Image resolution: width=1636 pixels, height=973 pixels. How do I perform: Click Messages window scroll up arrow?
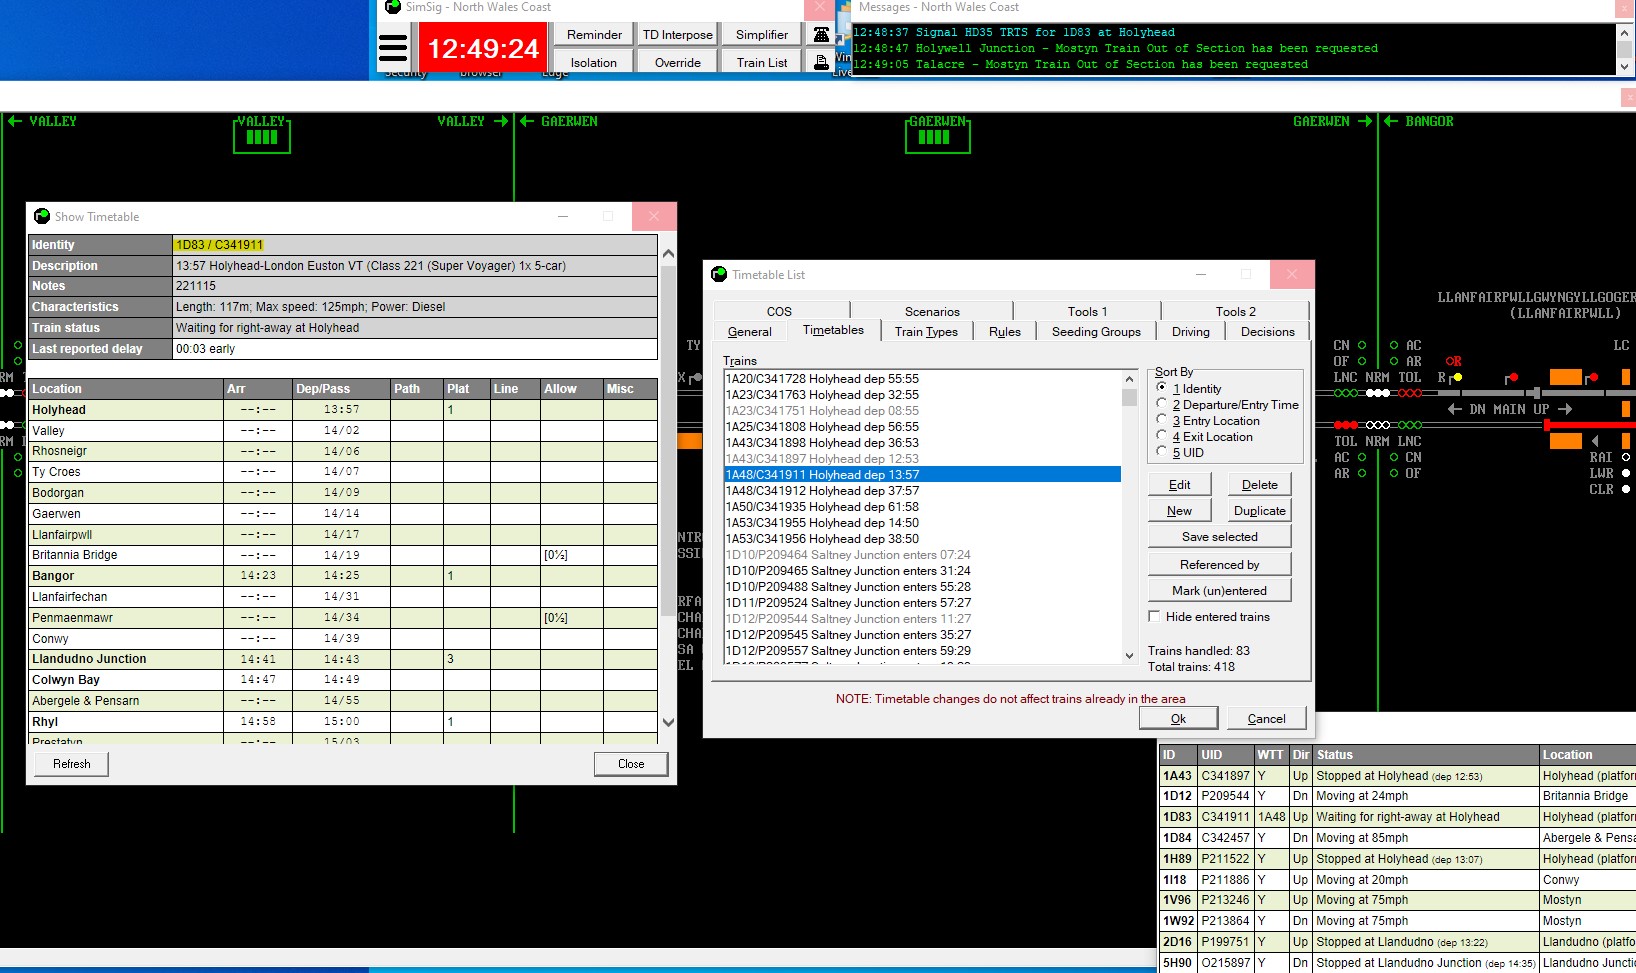(1625, 33)
